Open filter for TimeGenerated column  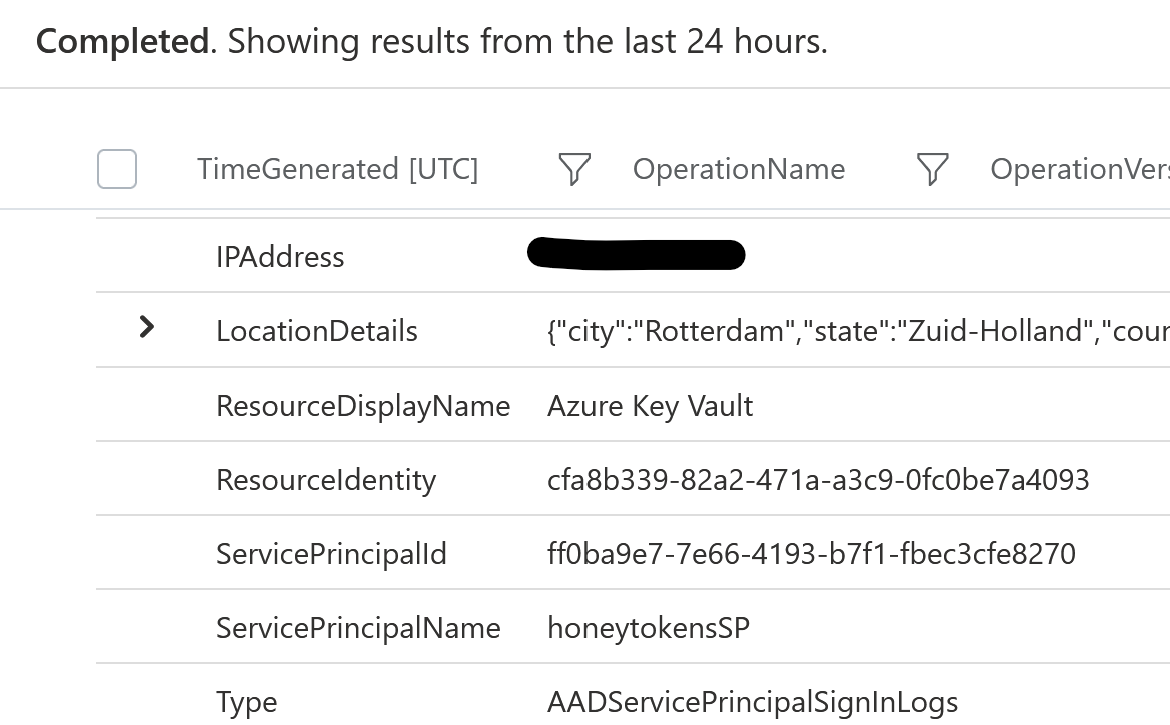point(574,169)
